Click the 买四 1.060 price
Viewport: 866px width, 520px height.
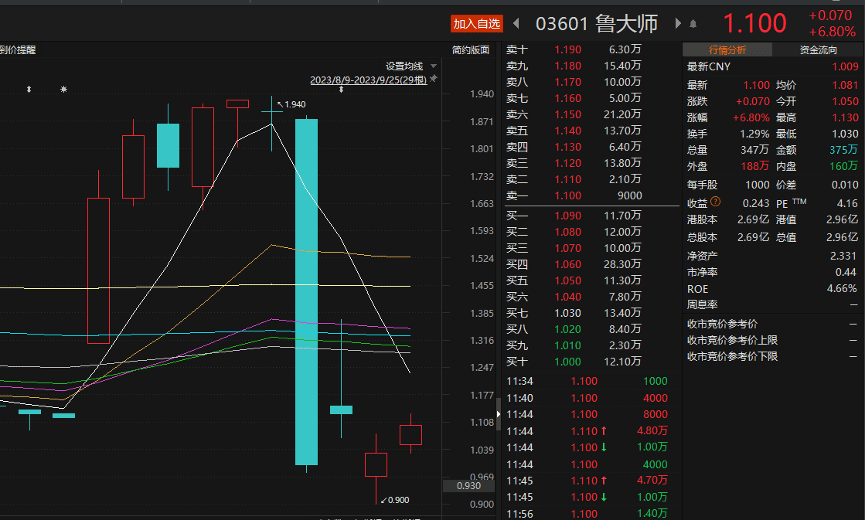568,264
